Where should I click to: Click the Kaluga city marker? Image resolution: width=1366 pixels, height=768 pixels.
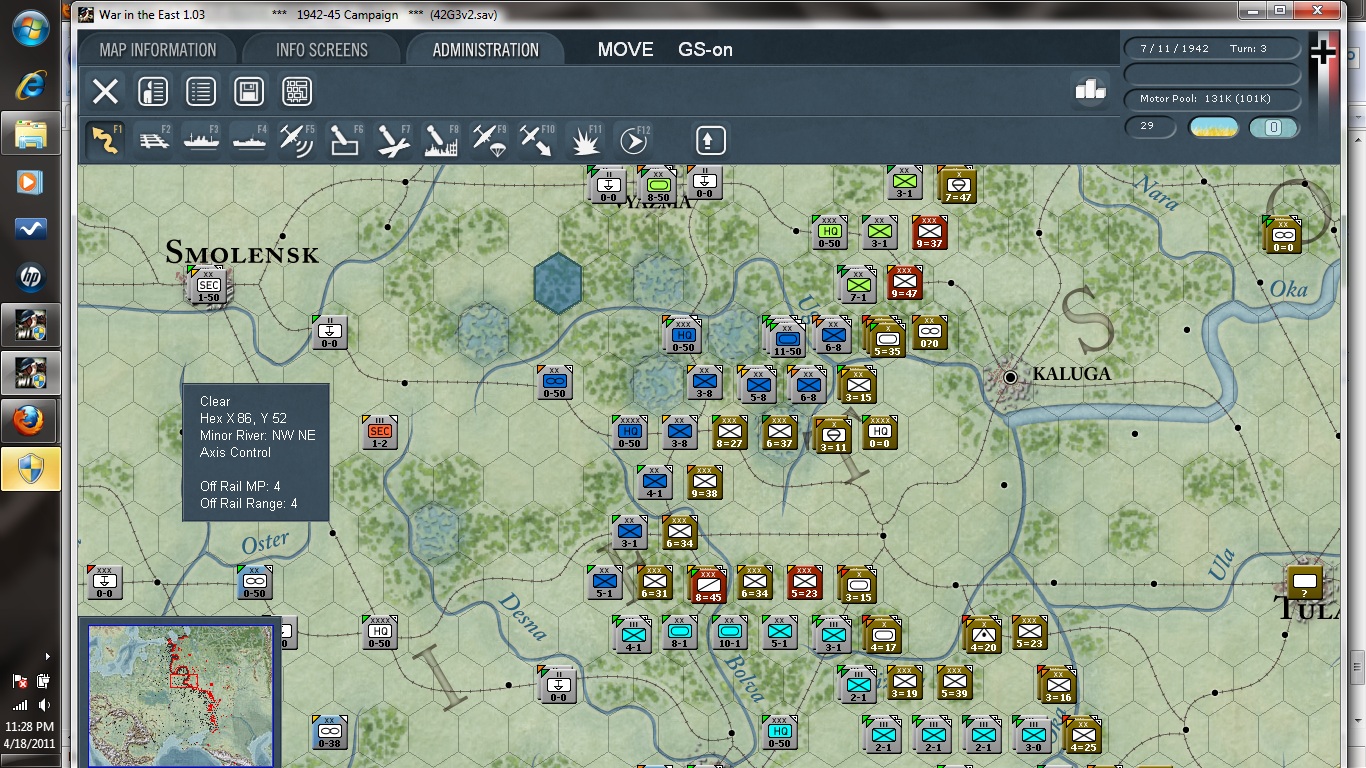click(1010, 377)
